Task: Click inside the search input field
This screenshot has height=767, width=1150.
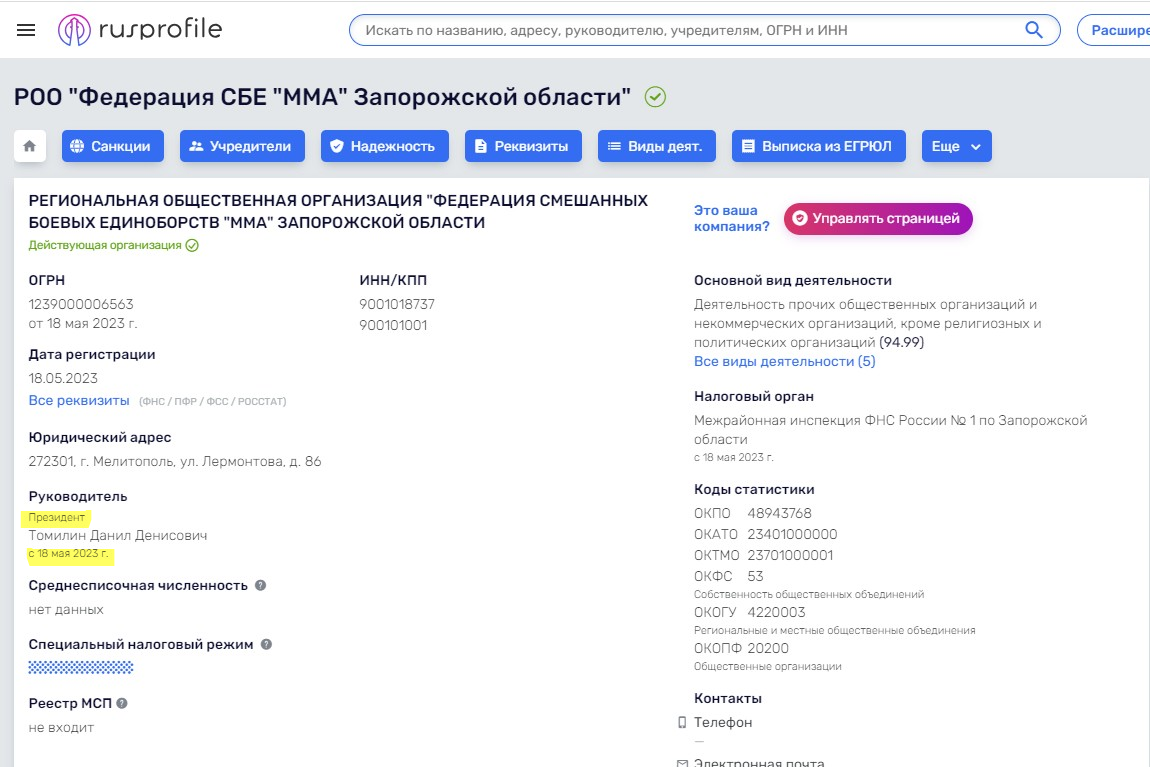Action: click(x=650, y=29)
